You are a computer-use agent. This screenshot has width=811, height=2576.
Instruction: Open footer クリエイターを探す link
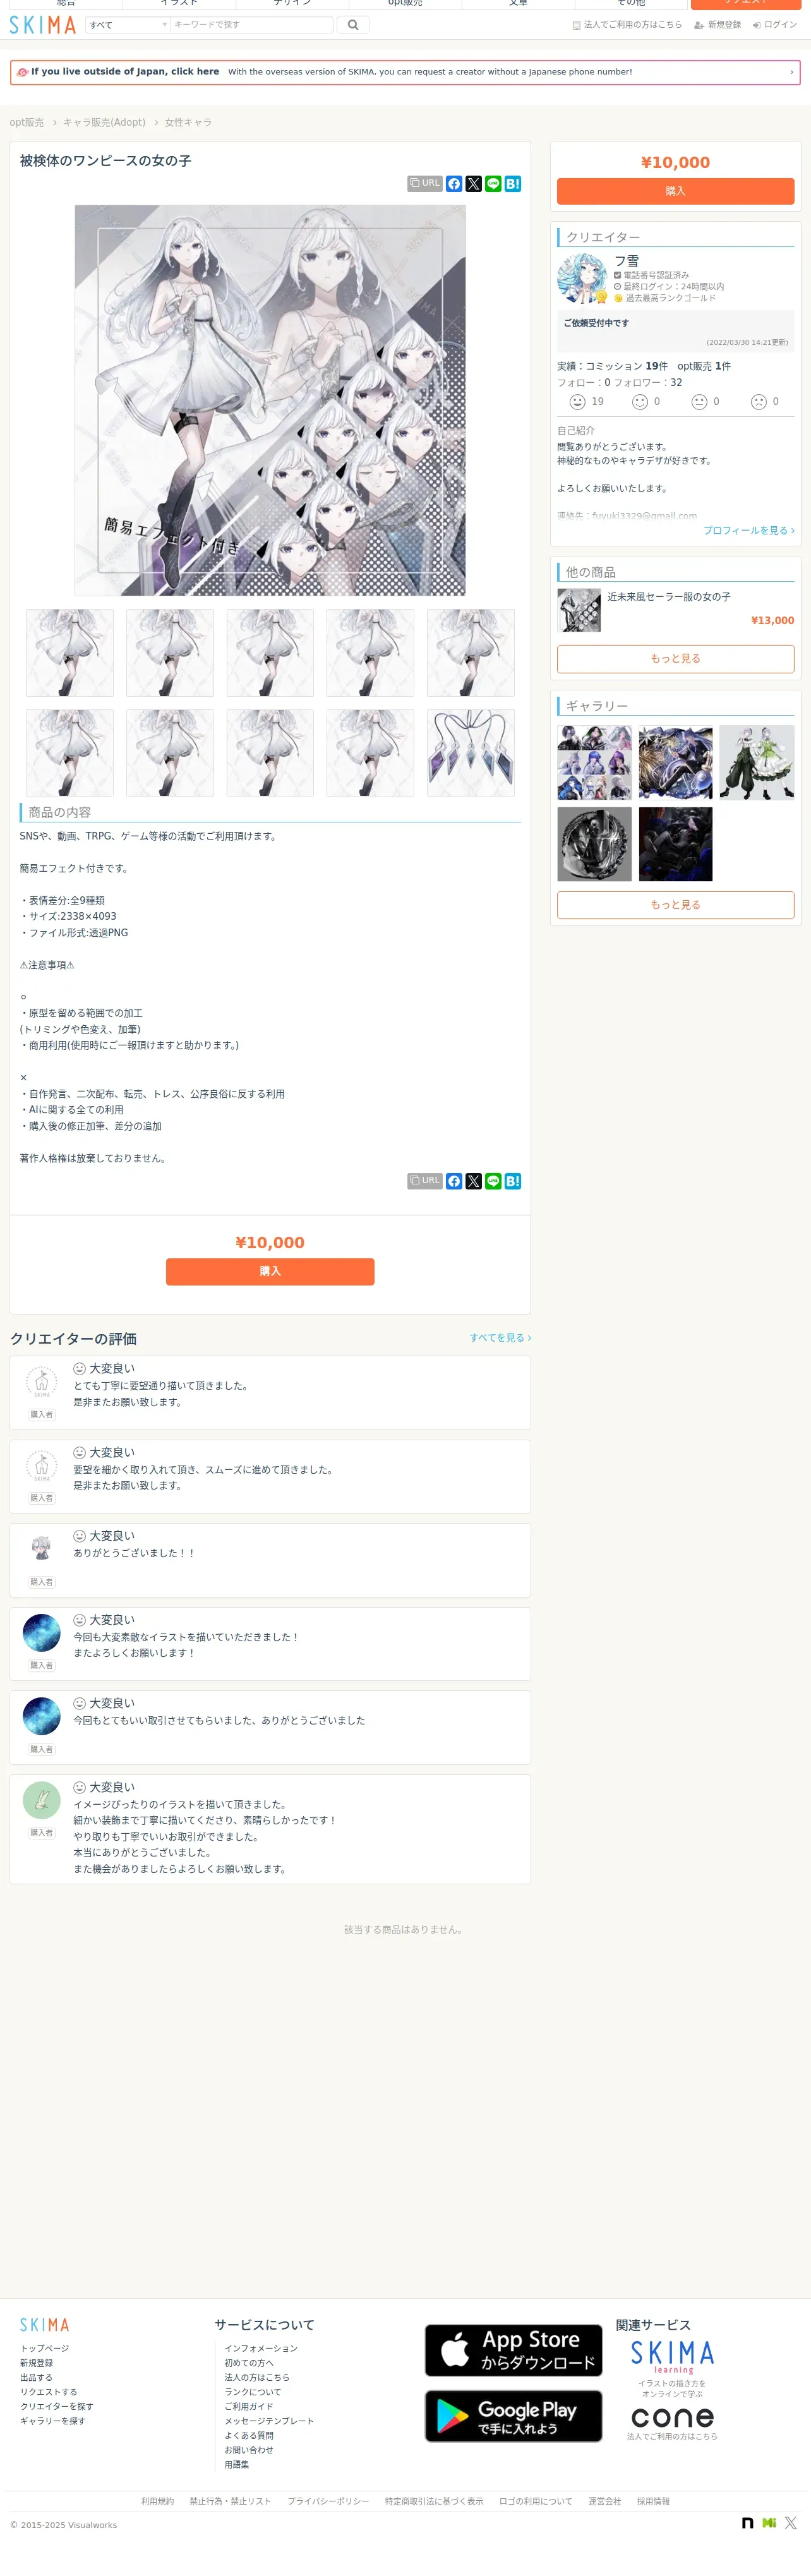(57, 2406)
